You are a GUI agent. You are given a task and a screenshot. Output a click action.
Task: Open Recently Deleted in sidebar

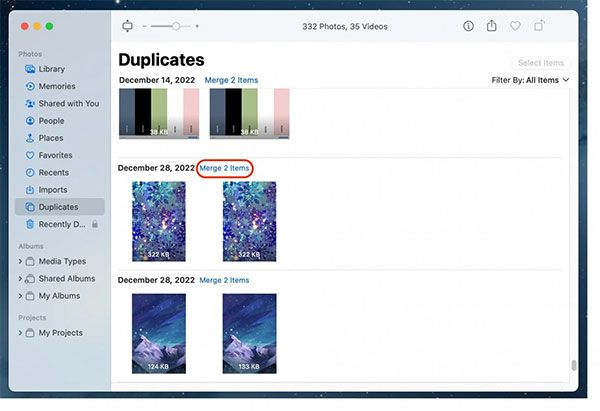point(60,224)
